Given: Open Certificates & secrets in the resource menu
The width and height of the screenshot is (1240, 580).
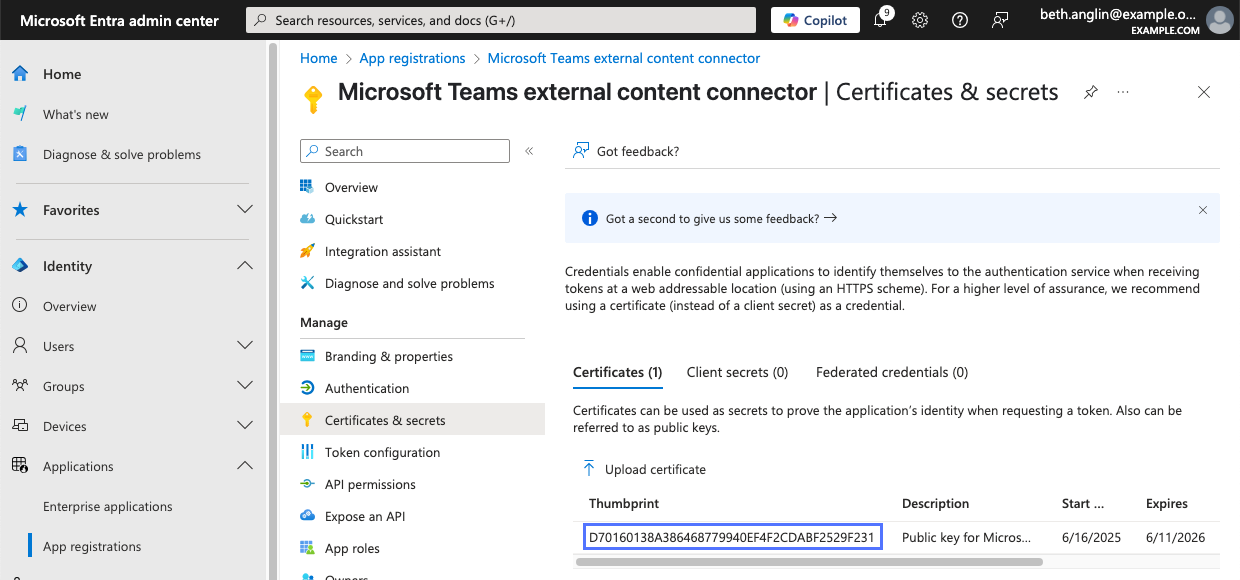Looking at the screenshot, I should click(413, 420).
